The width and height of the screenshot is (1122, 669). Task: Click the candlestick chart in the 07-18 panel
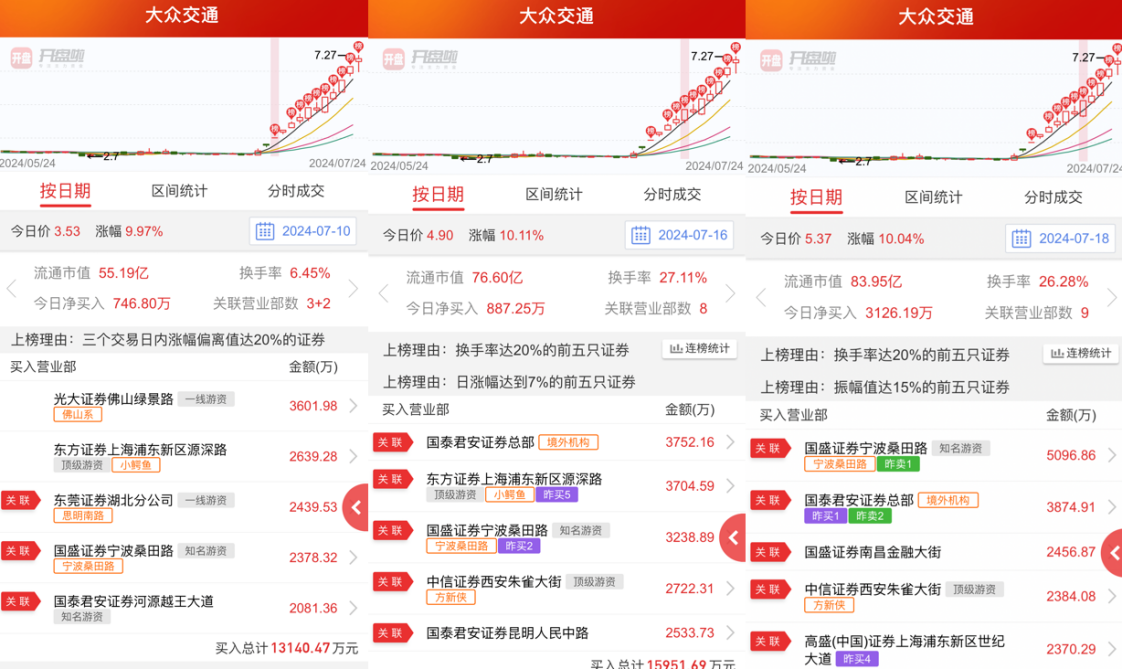click(x=934, y=107)
